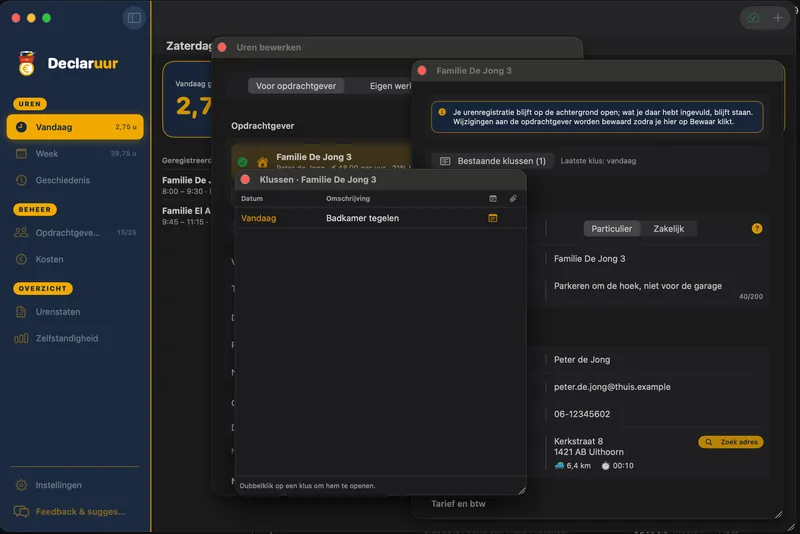This screenshot has width=800, height=534.
Task: Open Urenstaten in the sidebar
Action: [x=75, y=312]
